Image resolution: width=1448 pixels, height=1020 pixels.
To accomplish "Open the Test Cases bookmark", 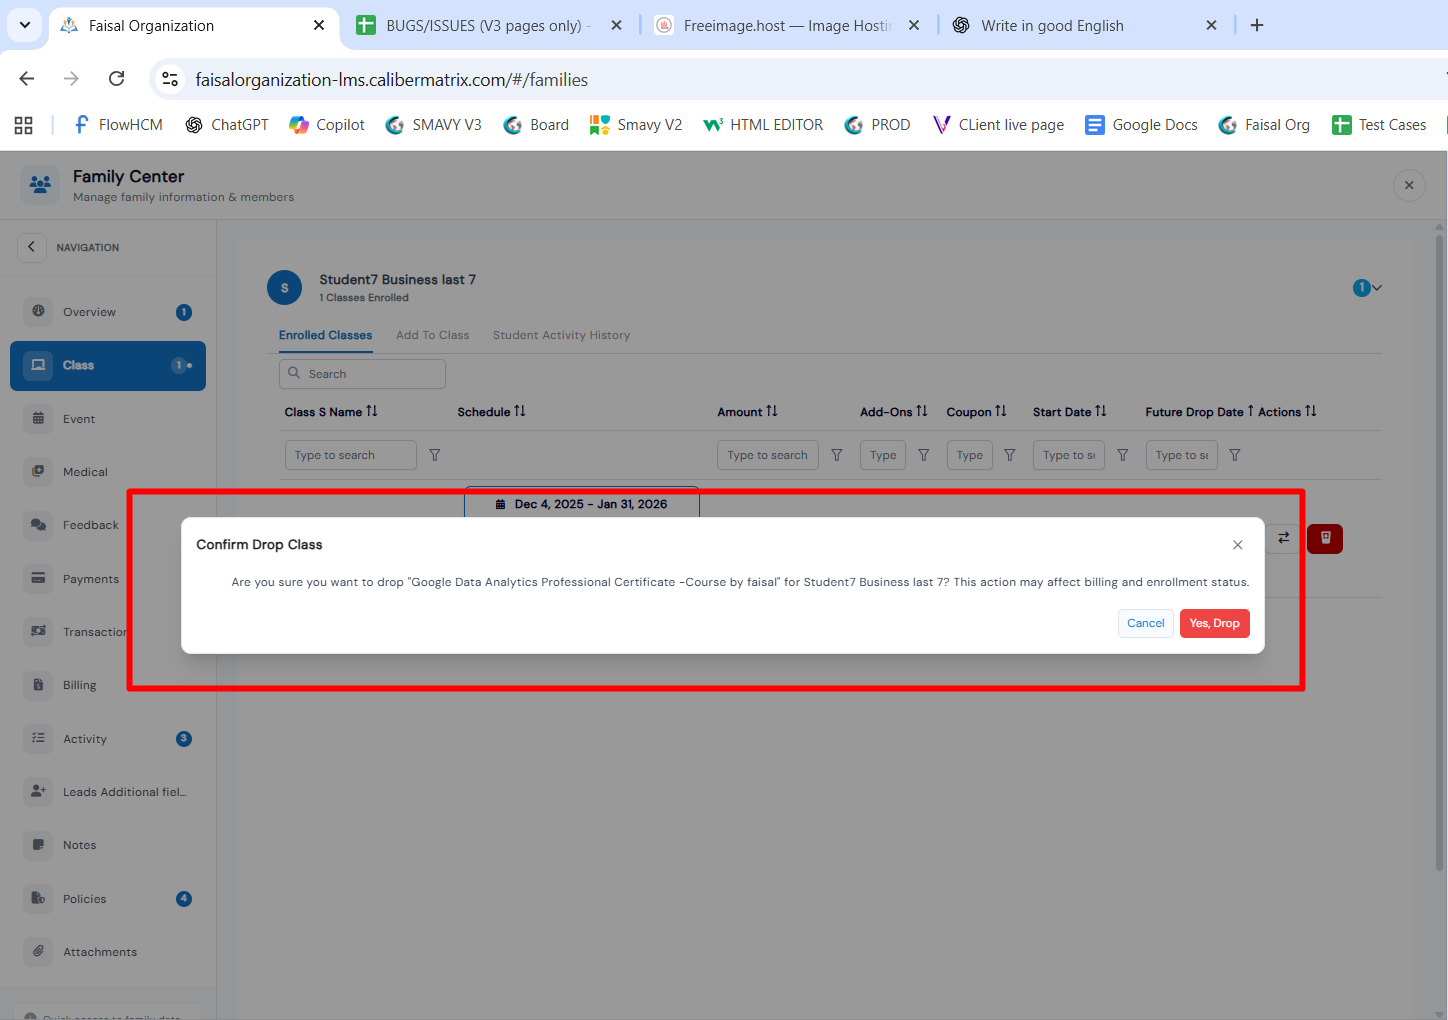I will coord(1379,125).
